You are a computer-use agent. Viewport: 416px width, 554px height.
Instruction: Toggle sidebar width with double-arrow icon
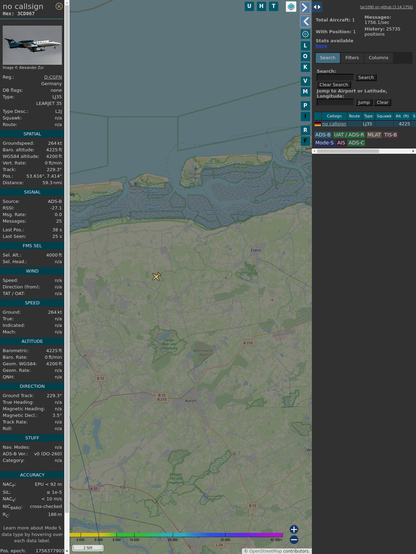click(x=317, y=7)
